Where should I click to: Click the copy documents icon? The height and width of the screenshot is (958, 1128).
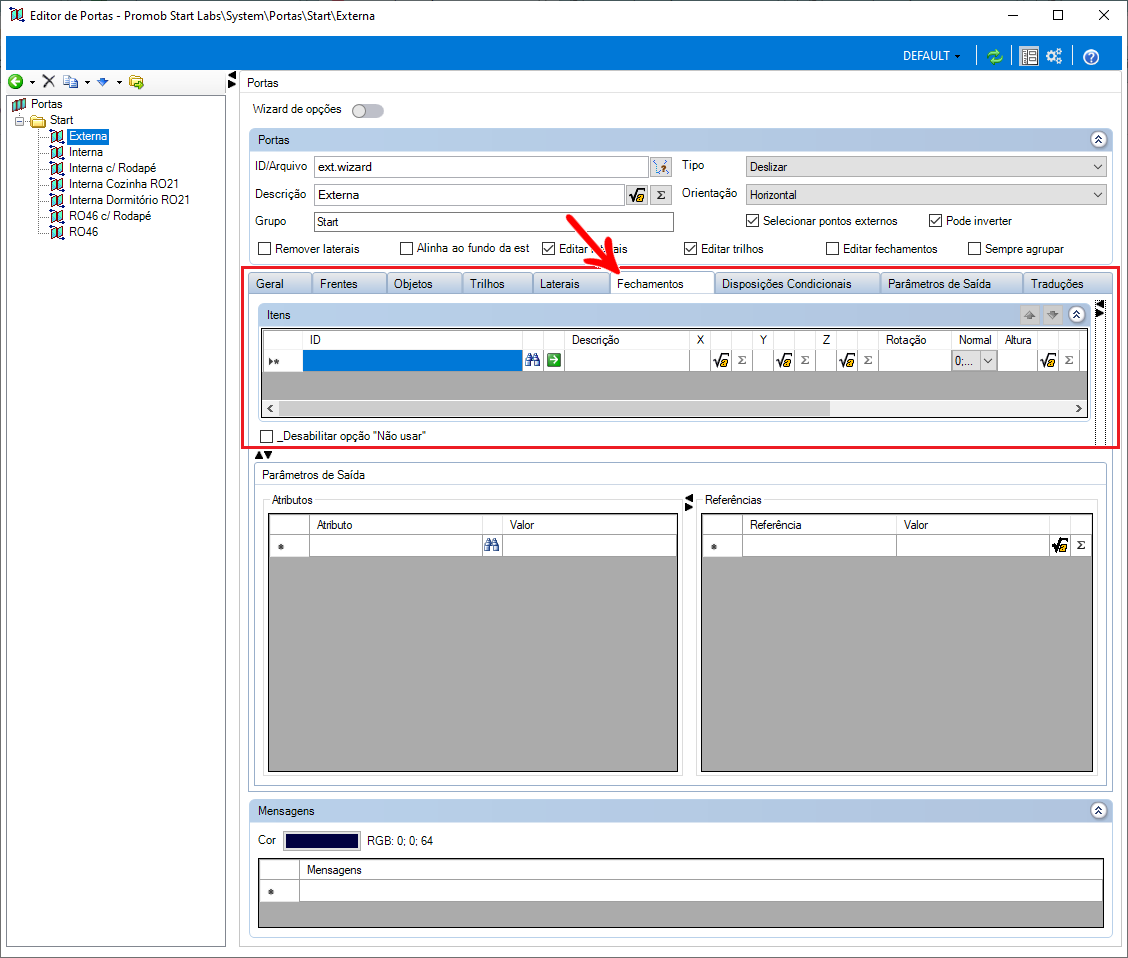(70, 82)
